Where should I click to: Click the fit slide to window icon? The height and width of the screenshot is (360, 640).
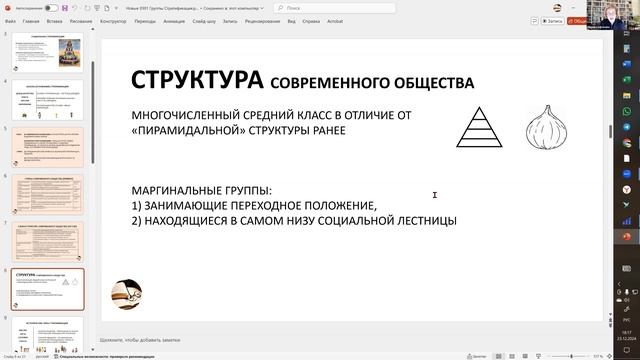click(609, 356)
